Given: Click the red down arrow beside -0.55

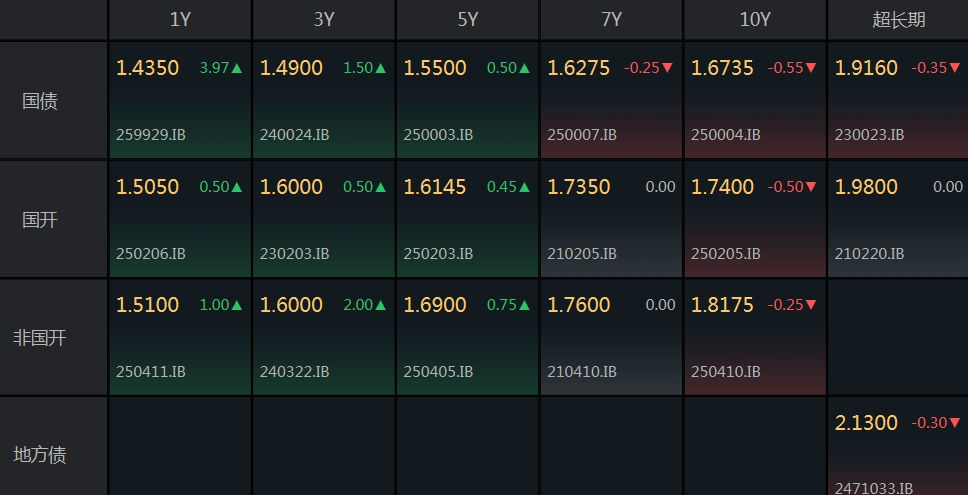Looking at the screenshot, I should [811, 69].
